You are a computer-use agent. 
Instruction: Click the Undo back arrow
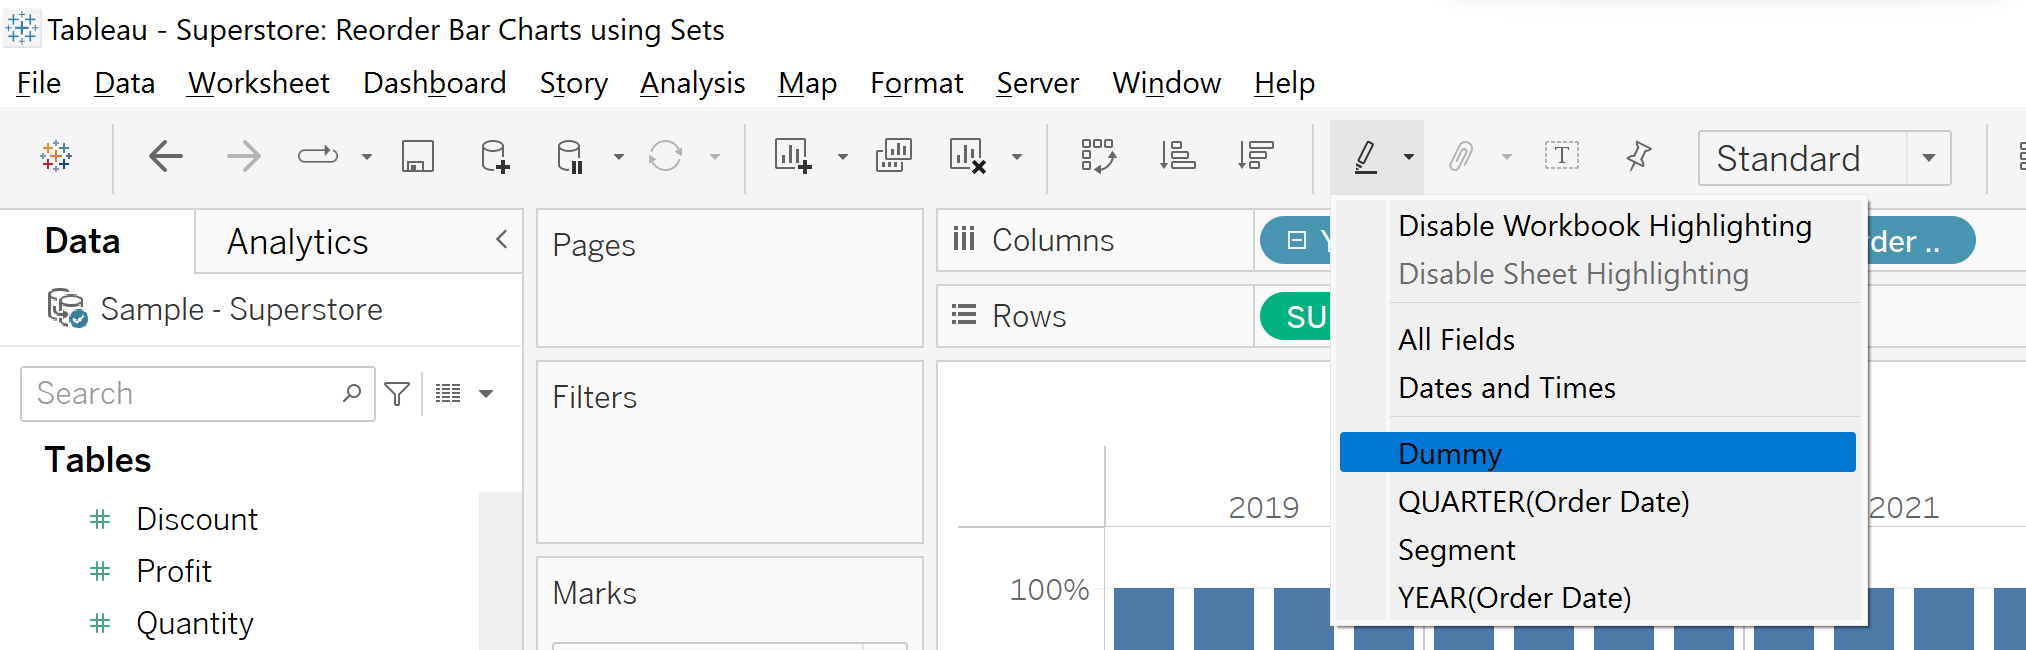(166, 156)
